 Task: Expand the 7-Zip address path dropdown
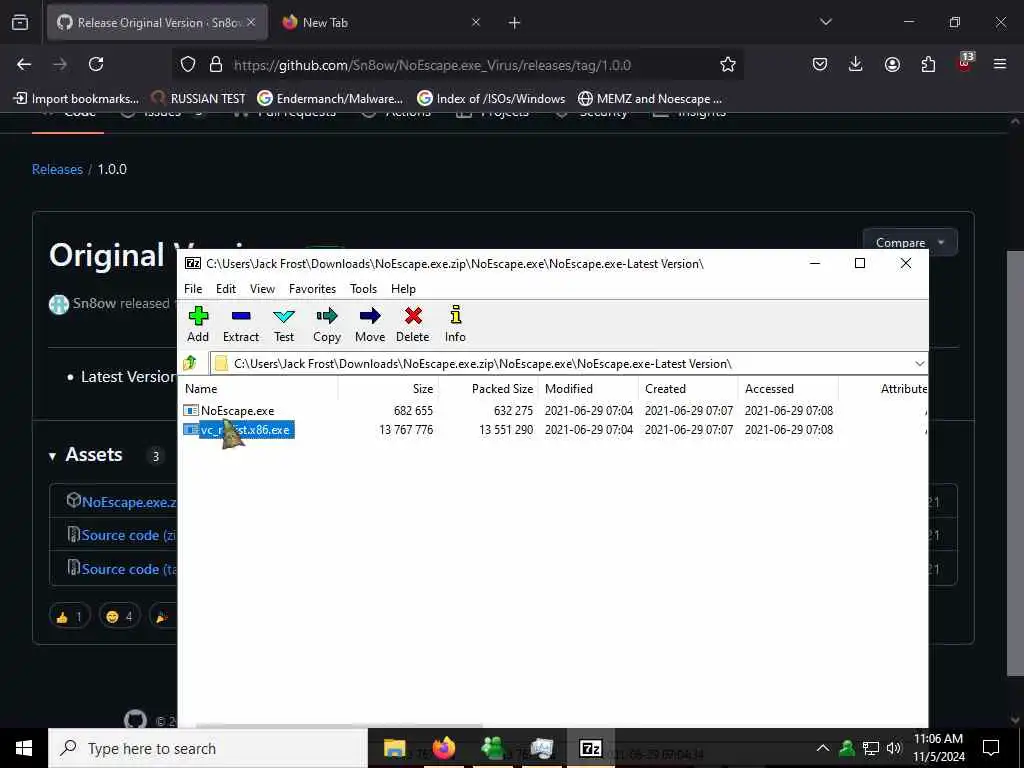click(x=920, y=364)
